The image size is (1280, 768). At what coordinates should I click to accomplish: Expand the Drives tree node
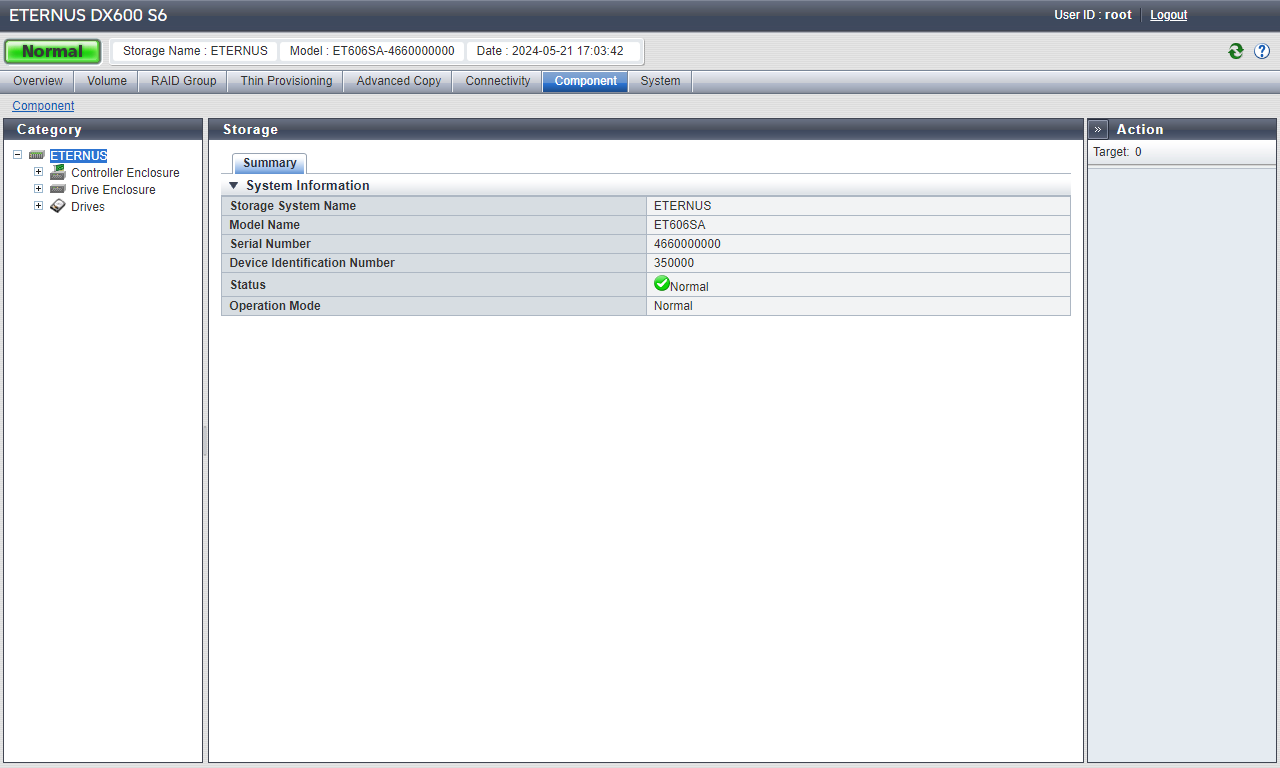(x=39, y=205)
